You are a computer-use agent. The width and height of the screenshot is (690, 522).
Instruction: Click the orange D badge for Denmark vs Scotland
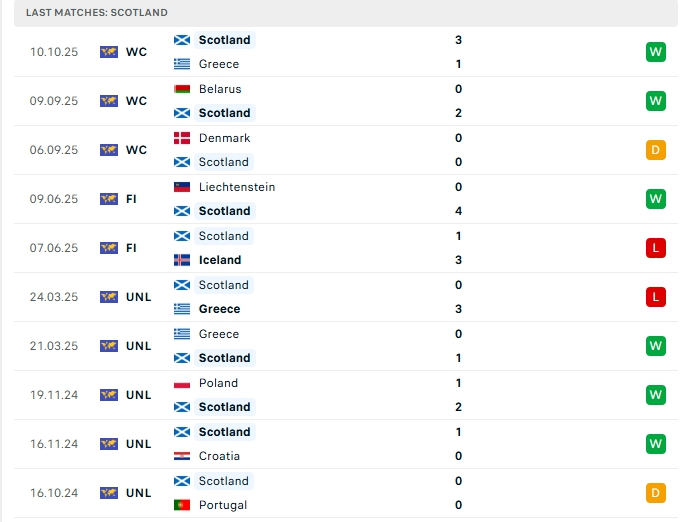click(655, 150)
